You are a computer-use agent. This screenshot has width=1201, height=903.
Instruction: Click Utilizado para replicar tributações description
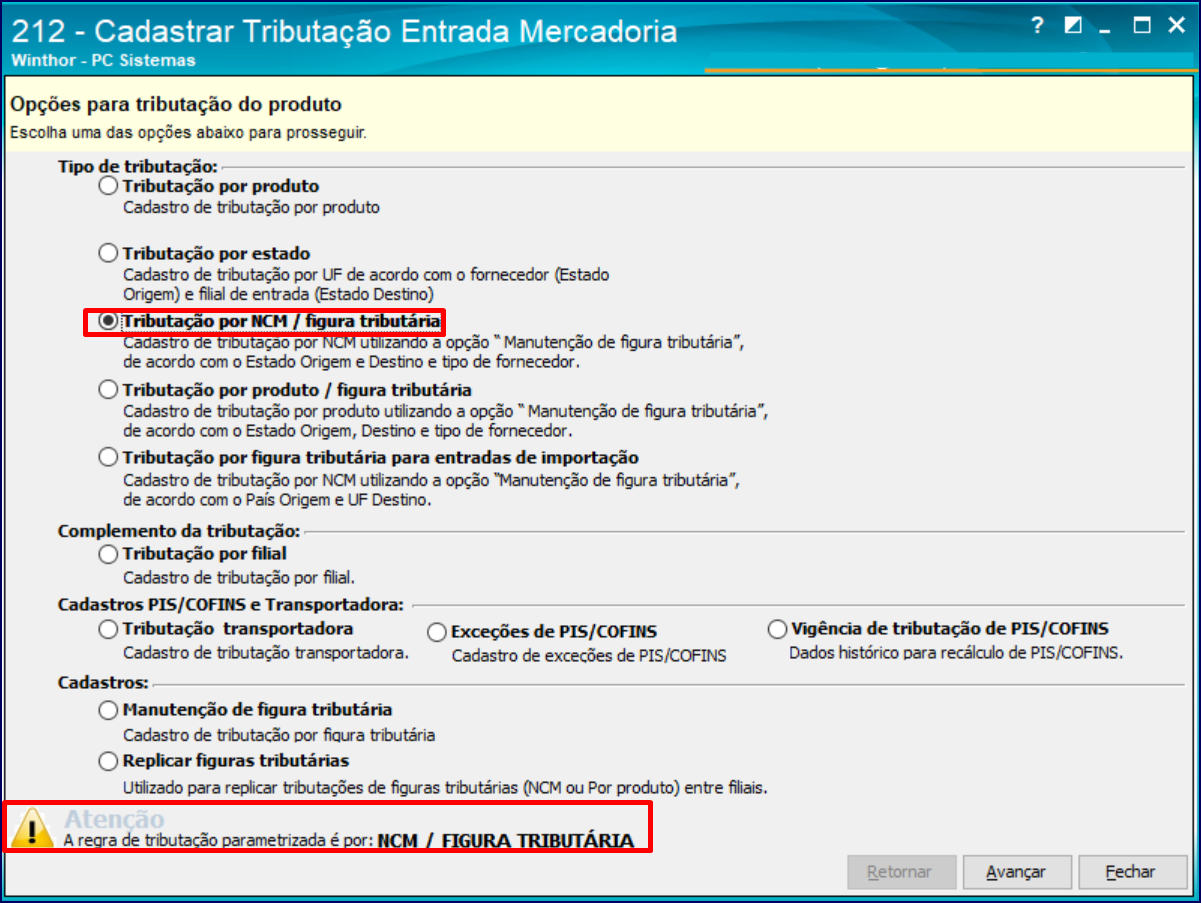(x=445, y=787)
